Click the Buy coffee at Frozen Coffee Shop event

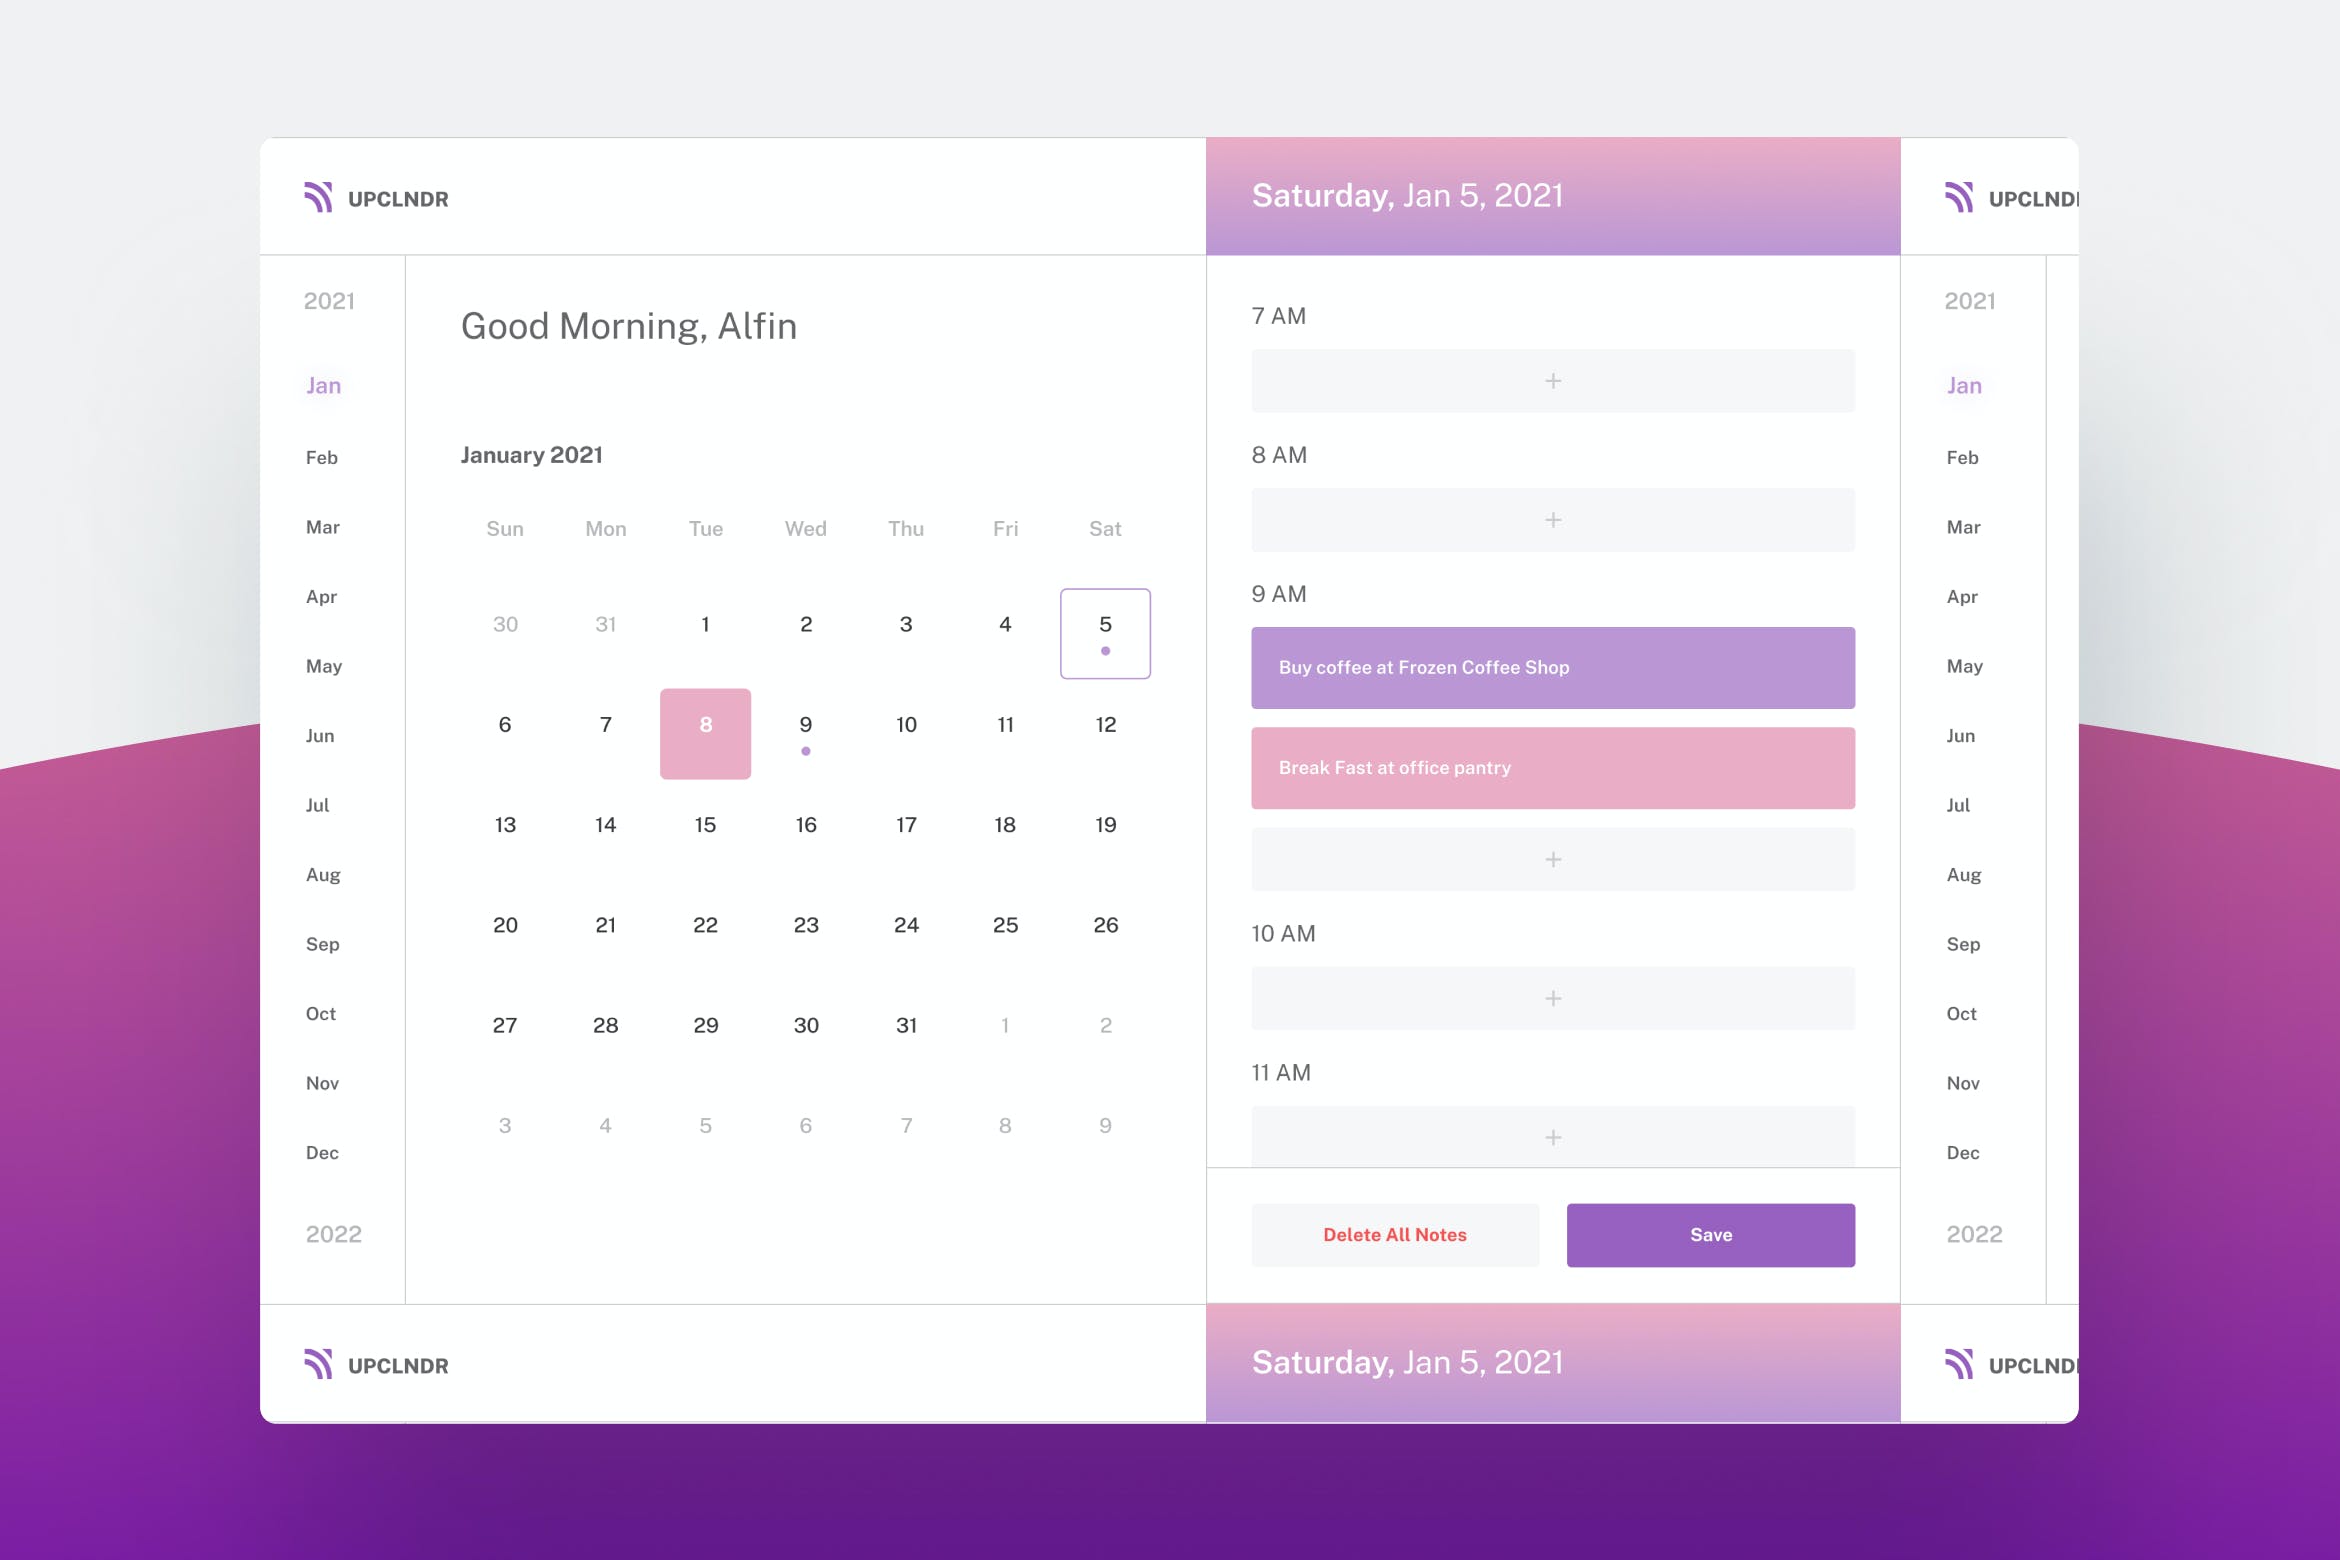coord(1553,667)
